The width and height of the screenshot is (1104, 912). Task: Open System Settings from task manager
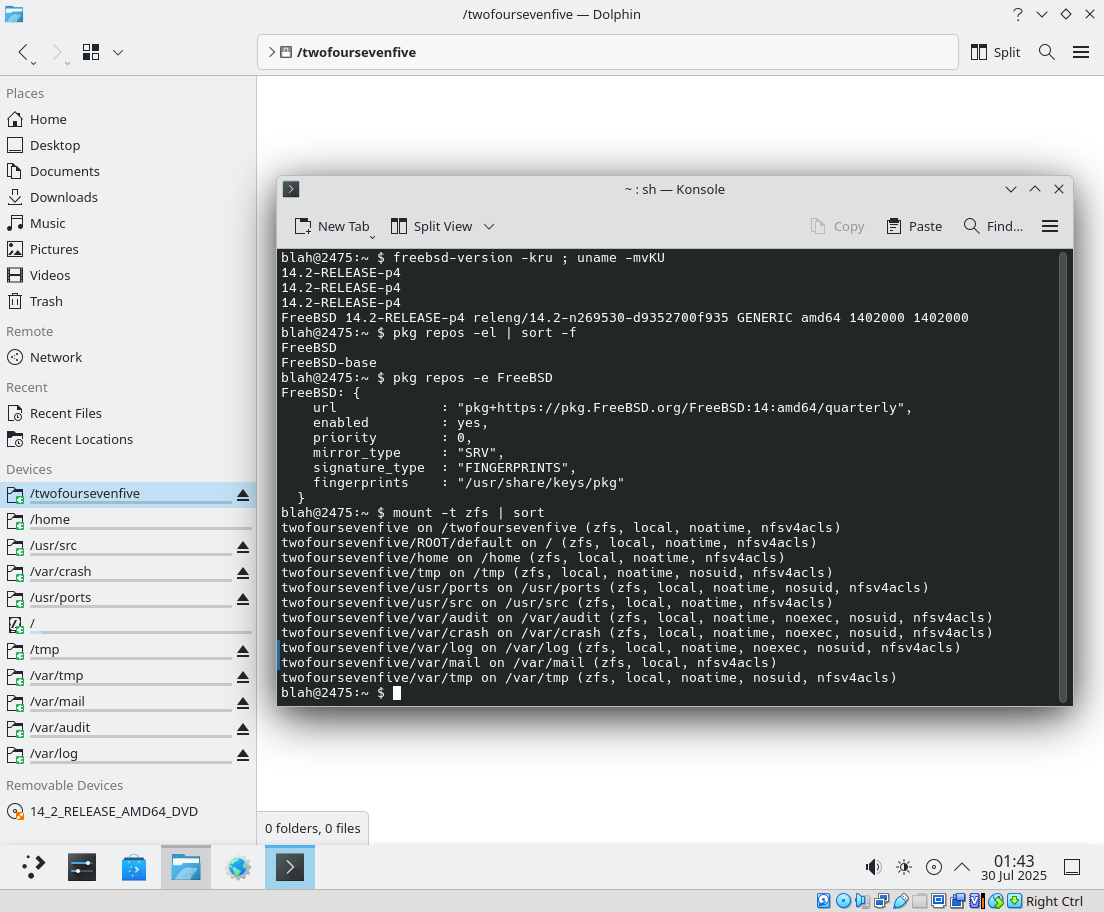[82, 867]
